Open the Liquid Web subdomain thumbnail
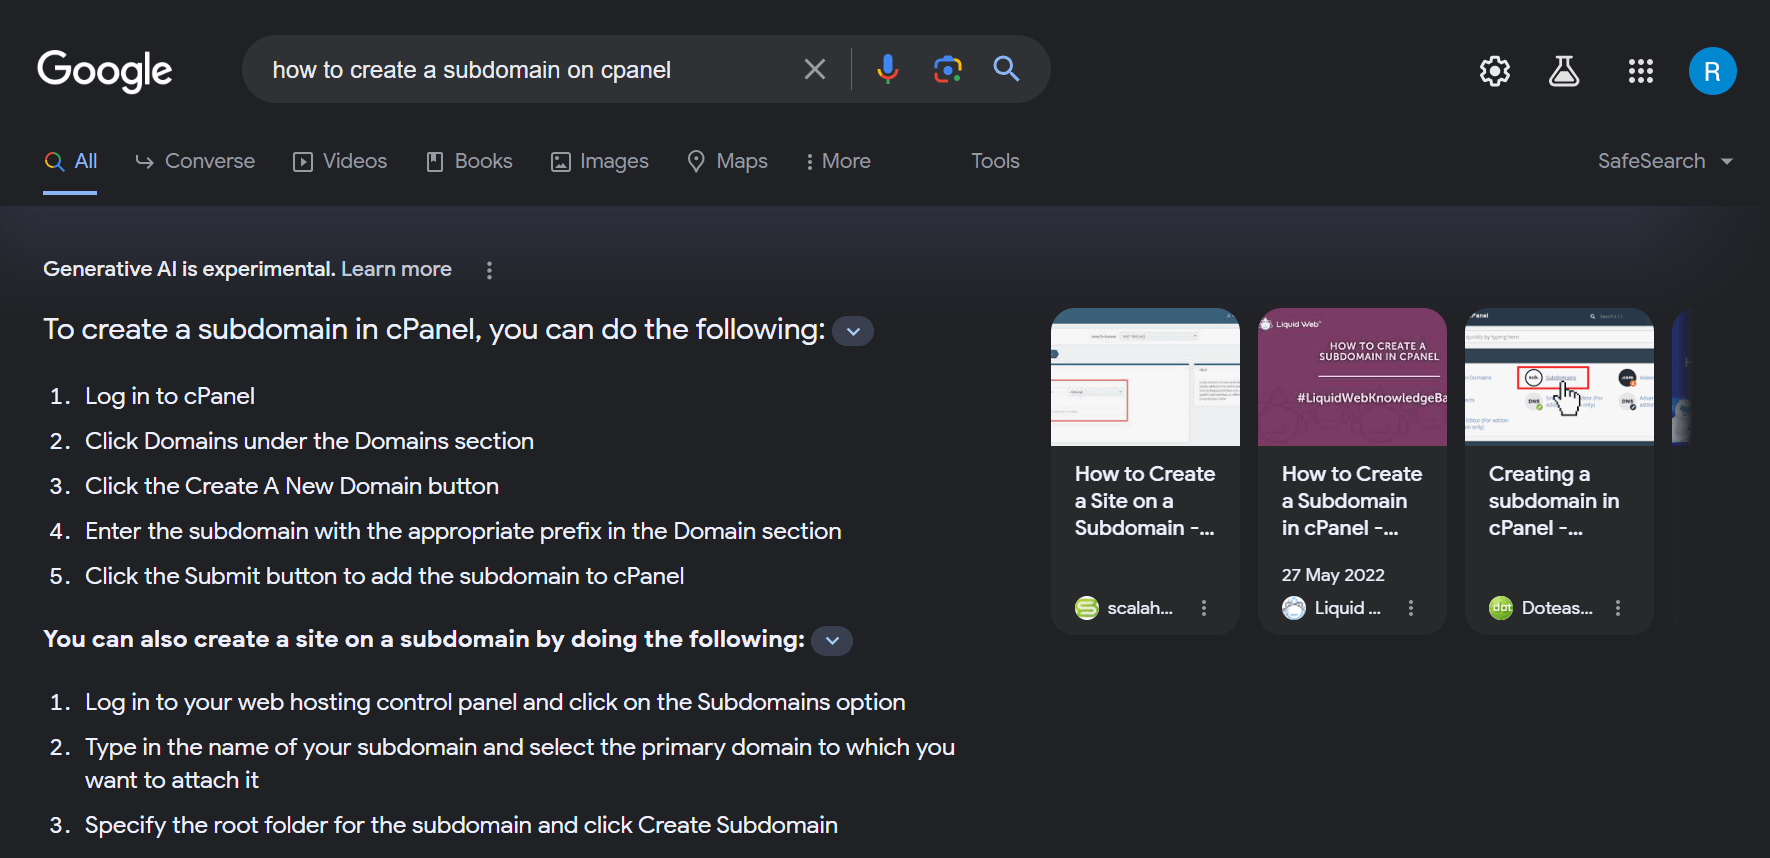 [x=1352, y=377]
